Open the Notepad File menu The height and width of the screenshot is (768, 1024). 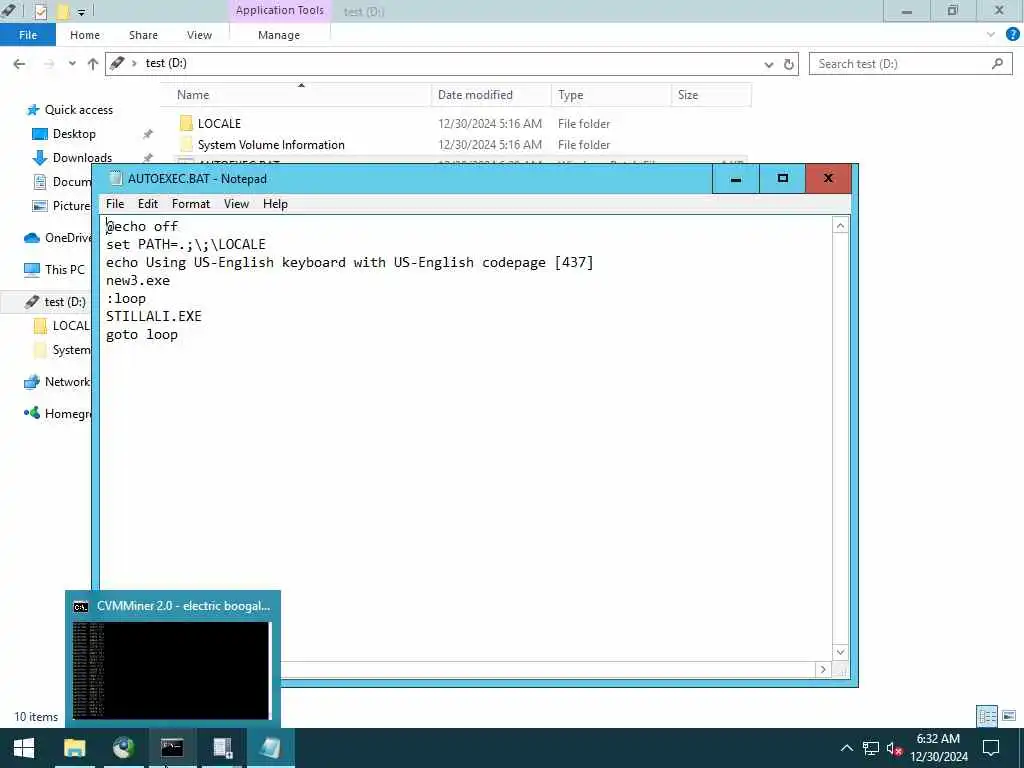115,204
